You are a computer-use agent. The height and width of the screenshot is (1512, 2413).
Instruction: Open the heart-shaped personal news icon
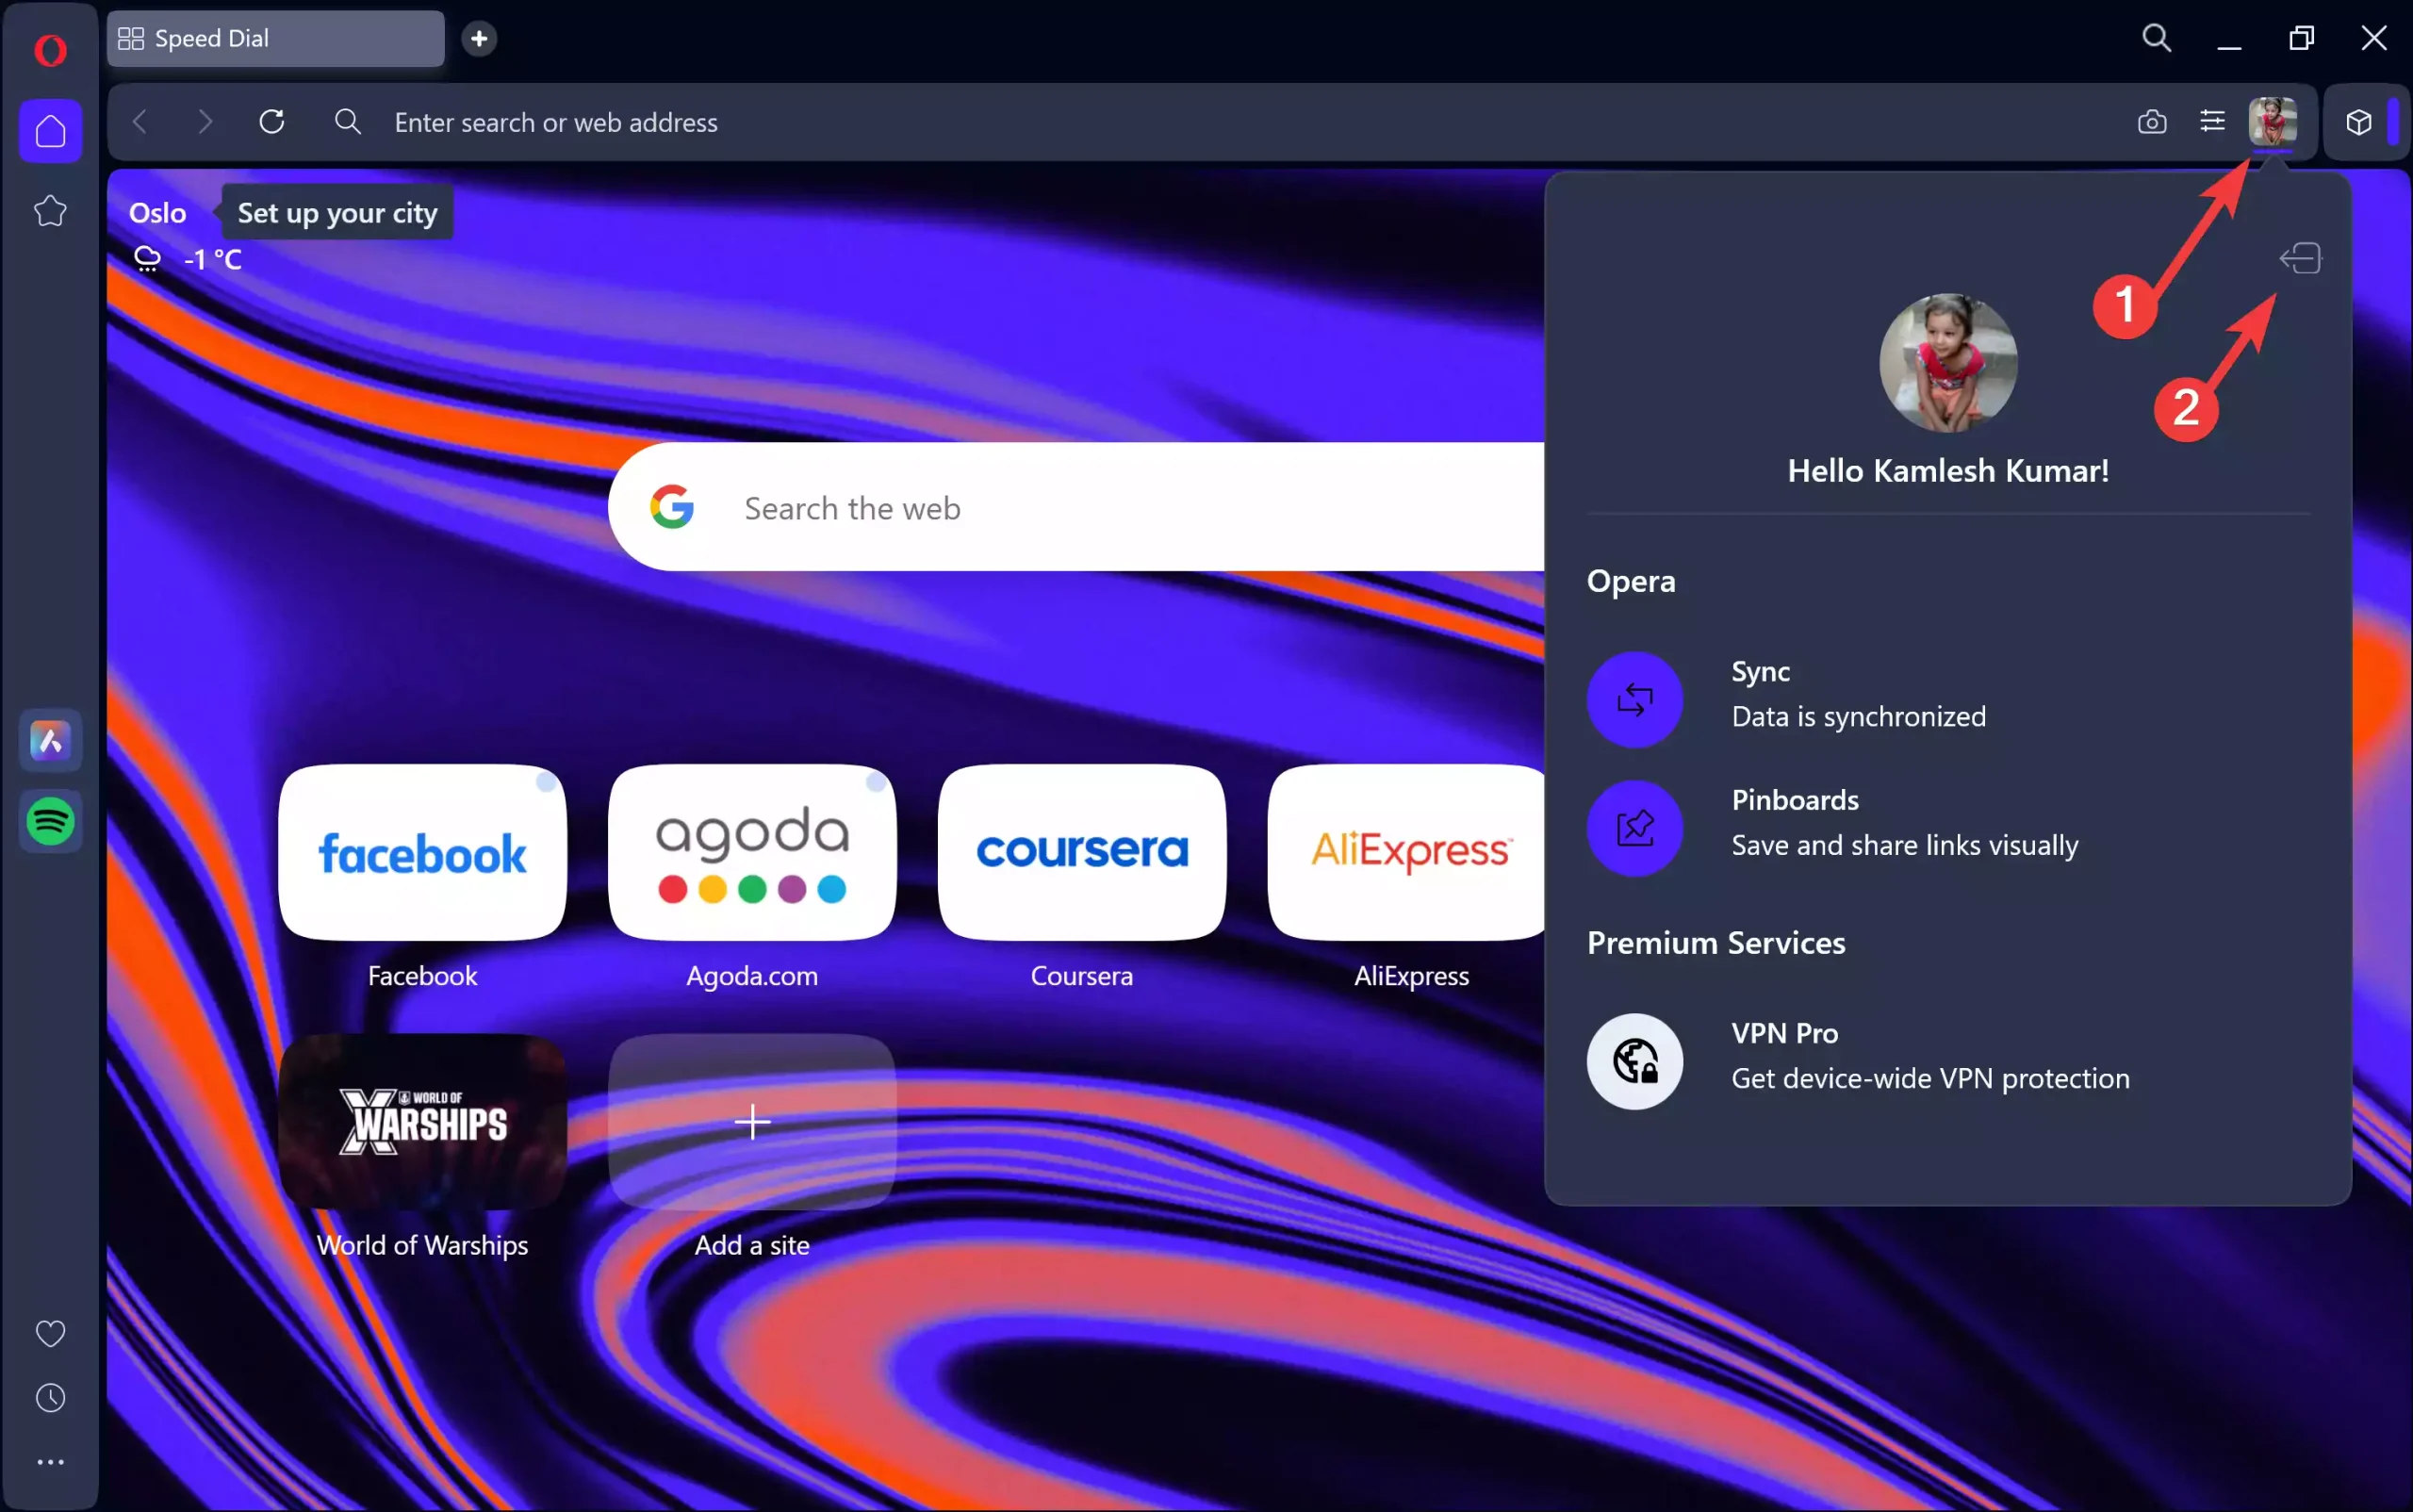pos(50,1331)
